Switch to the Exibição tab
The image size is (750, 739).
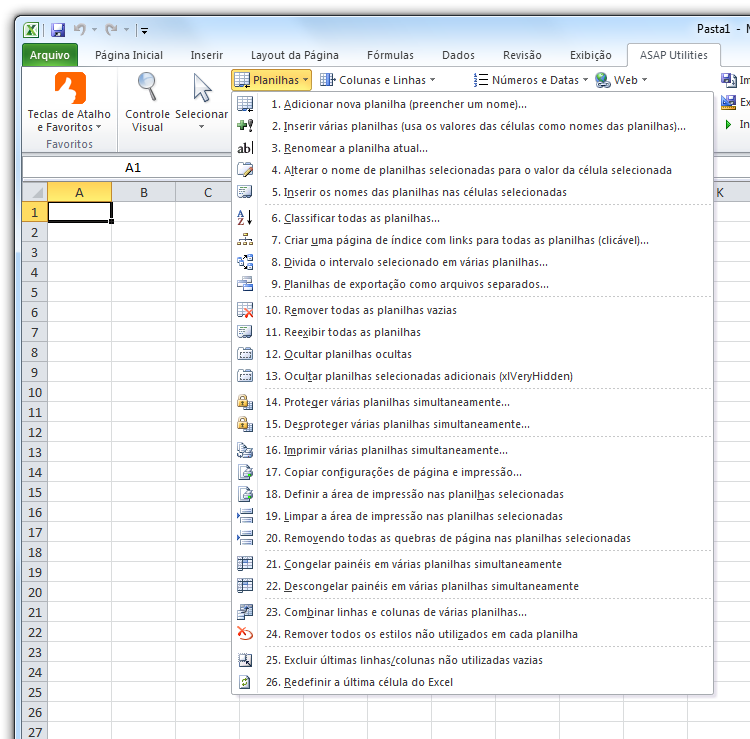[591, 55]
